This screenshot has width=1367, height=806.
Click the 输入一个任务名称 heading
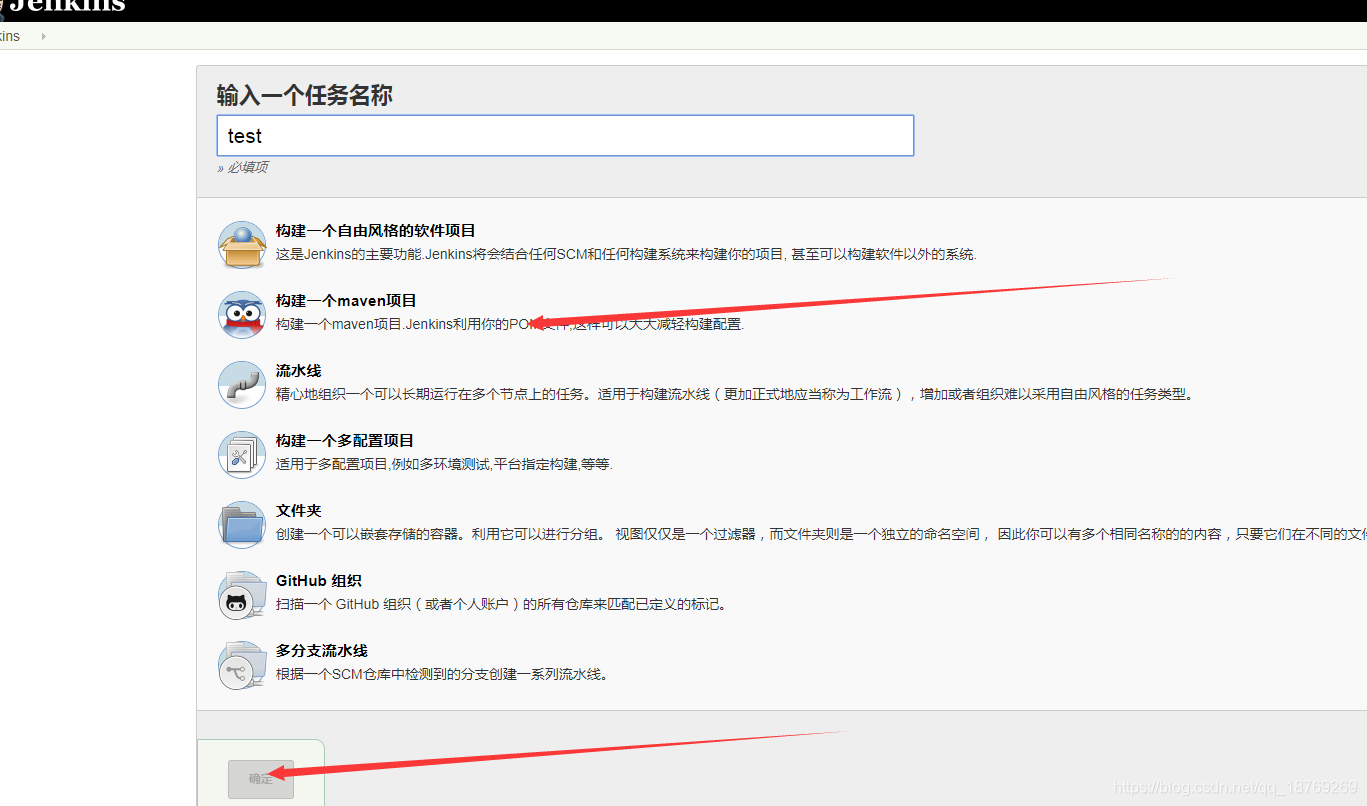[x=305, y=96]
